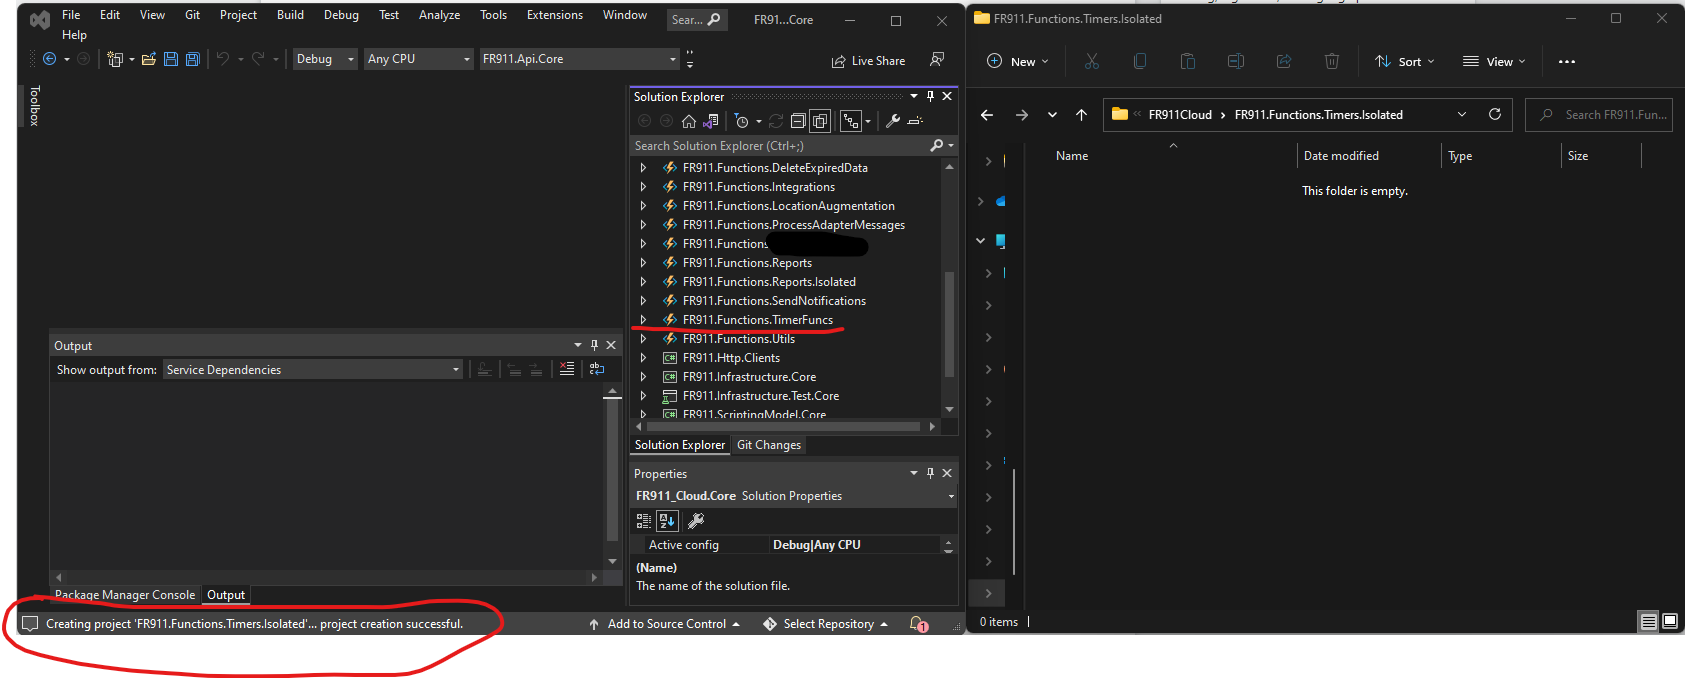Click New button in File Explorer

pos(1018,61)
